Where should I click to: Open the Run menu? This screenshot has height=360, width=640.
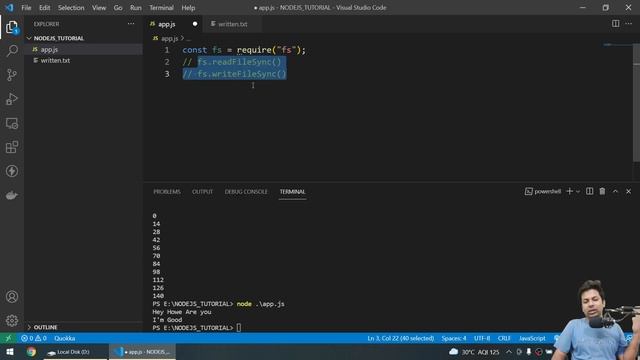point(136,8)
